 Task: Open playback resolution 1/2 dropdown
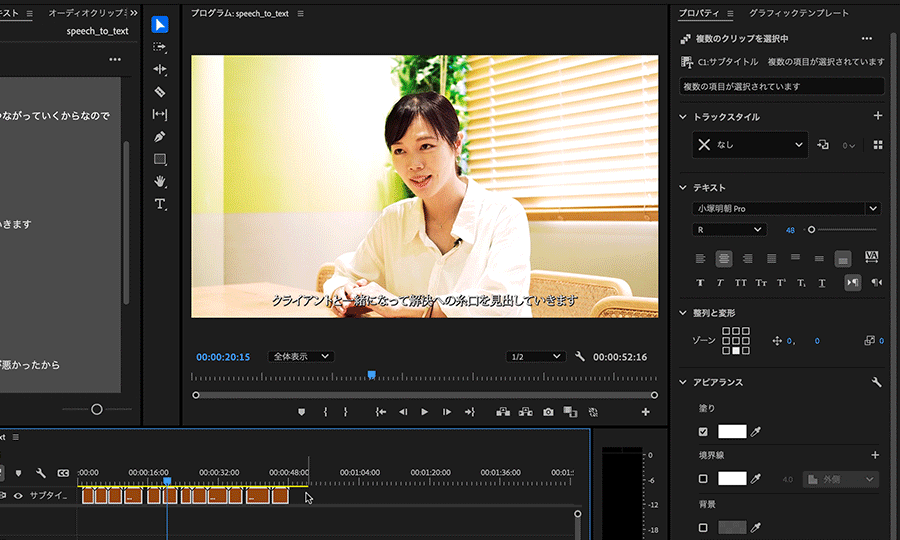point(536,356)
